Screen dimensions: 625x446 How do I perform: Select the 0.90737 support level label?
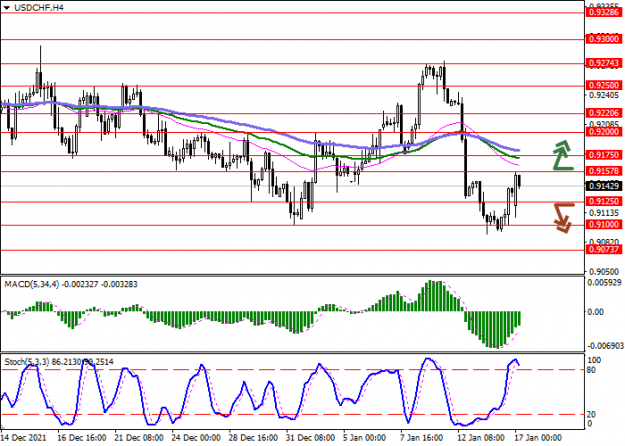(604, 250)
